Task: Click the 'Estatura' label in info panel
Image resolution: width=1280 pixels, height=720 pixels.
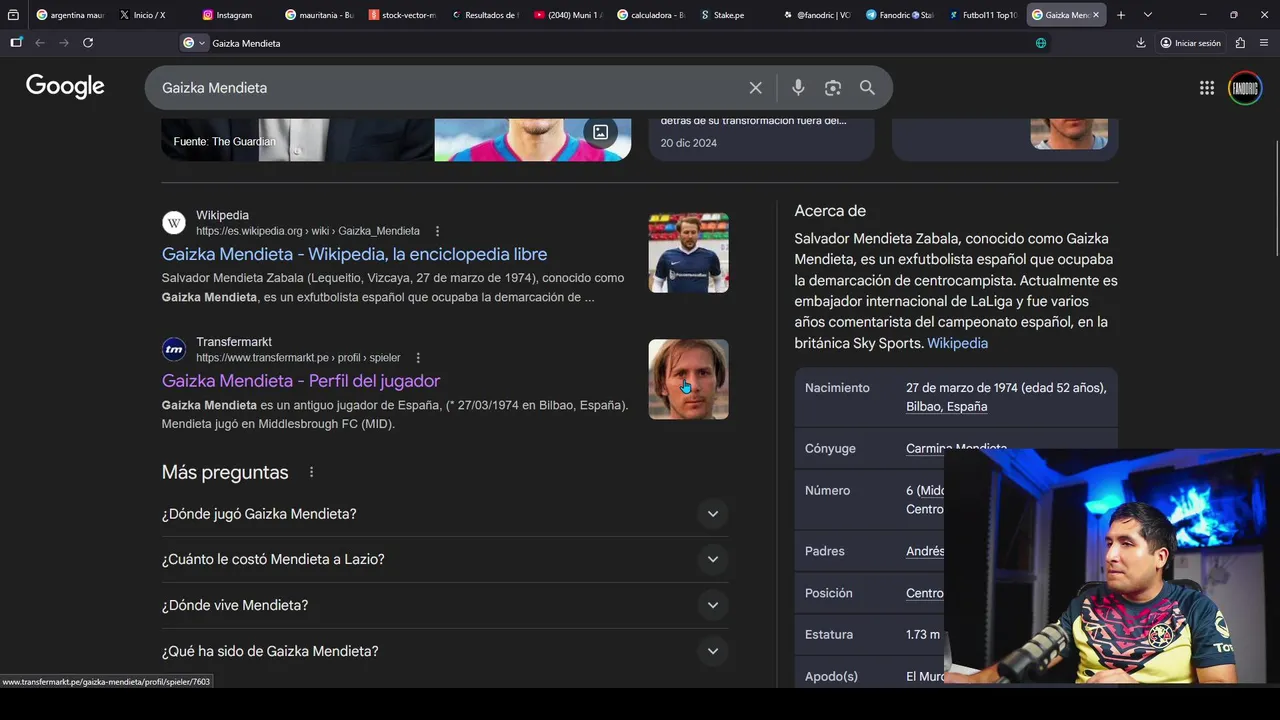Action: pos(829,634)
